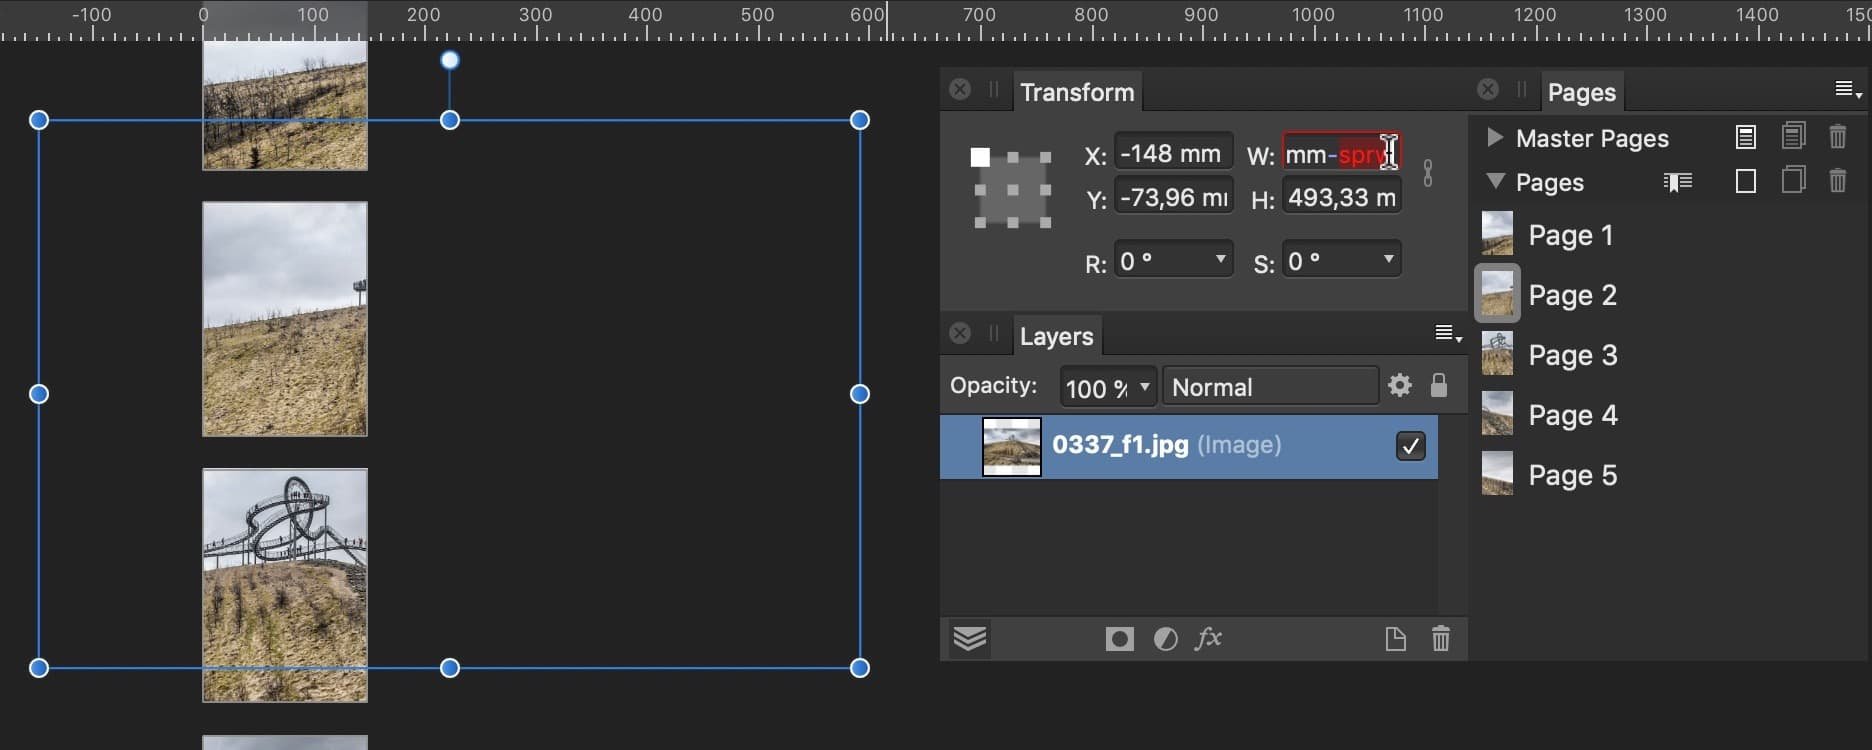1872x750 pixels.
Task: Toggle the layer lock icon
Action: 1438,385
